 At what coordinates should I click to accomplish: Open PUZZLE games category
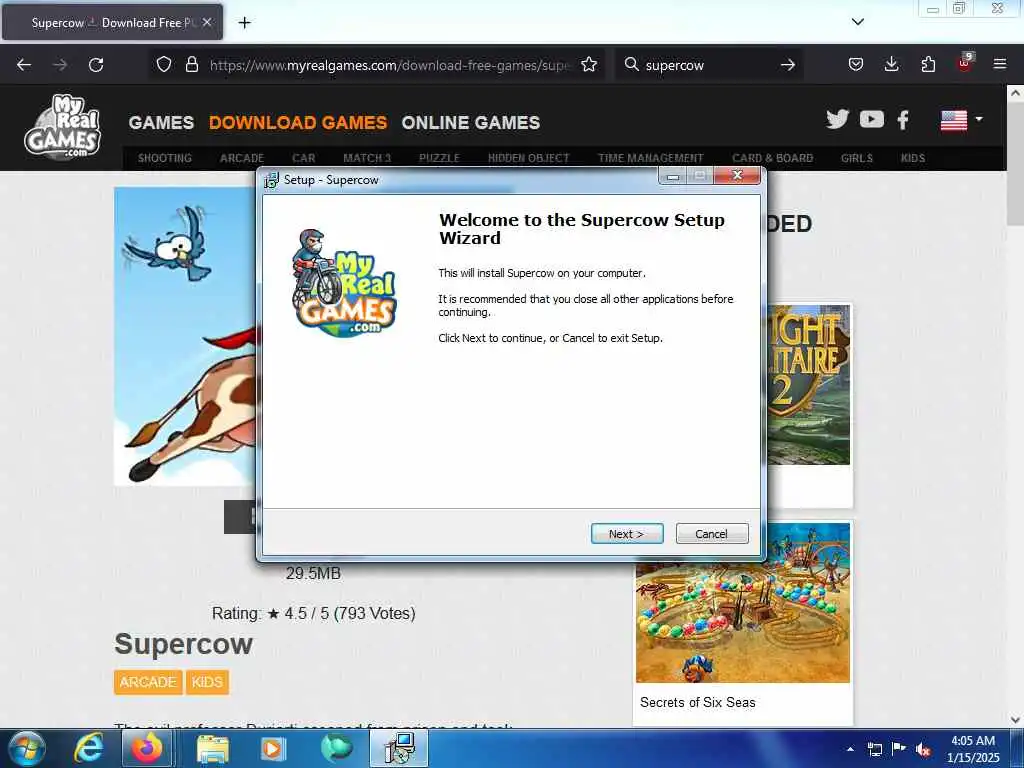click(440, 158)
